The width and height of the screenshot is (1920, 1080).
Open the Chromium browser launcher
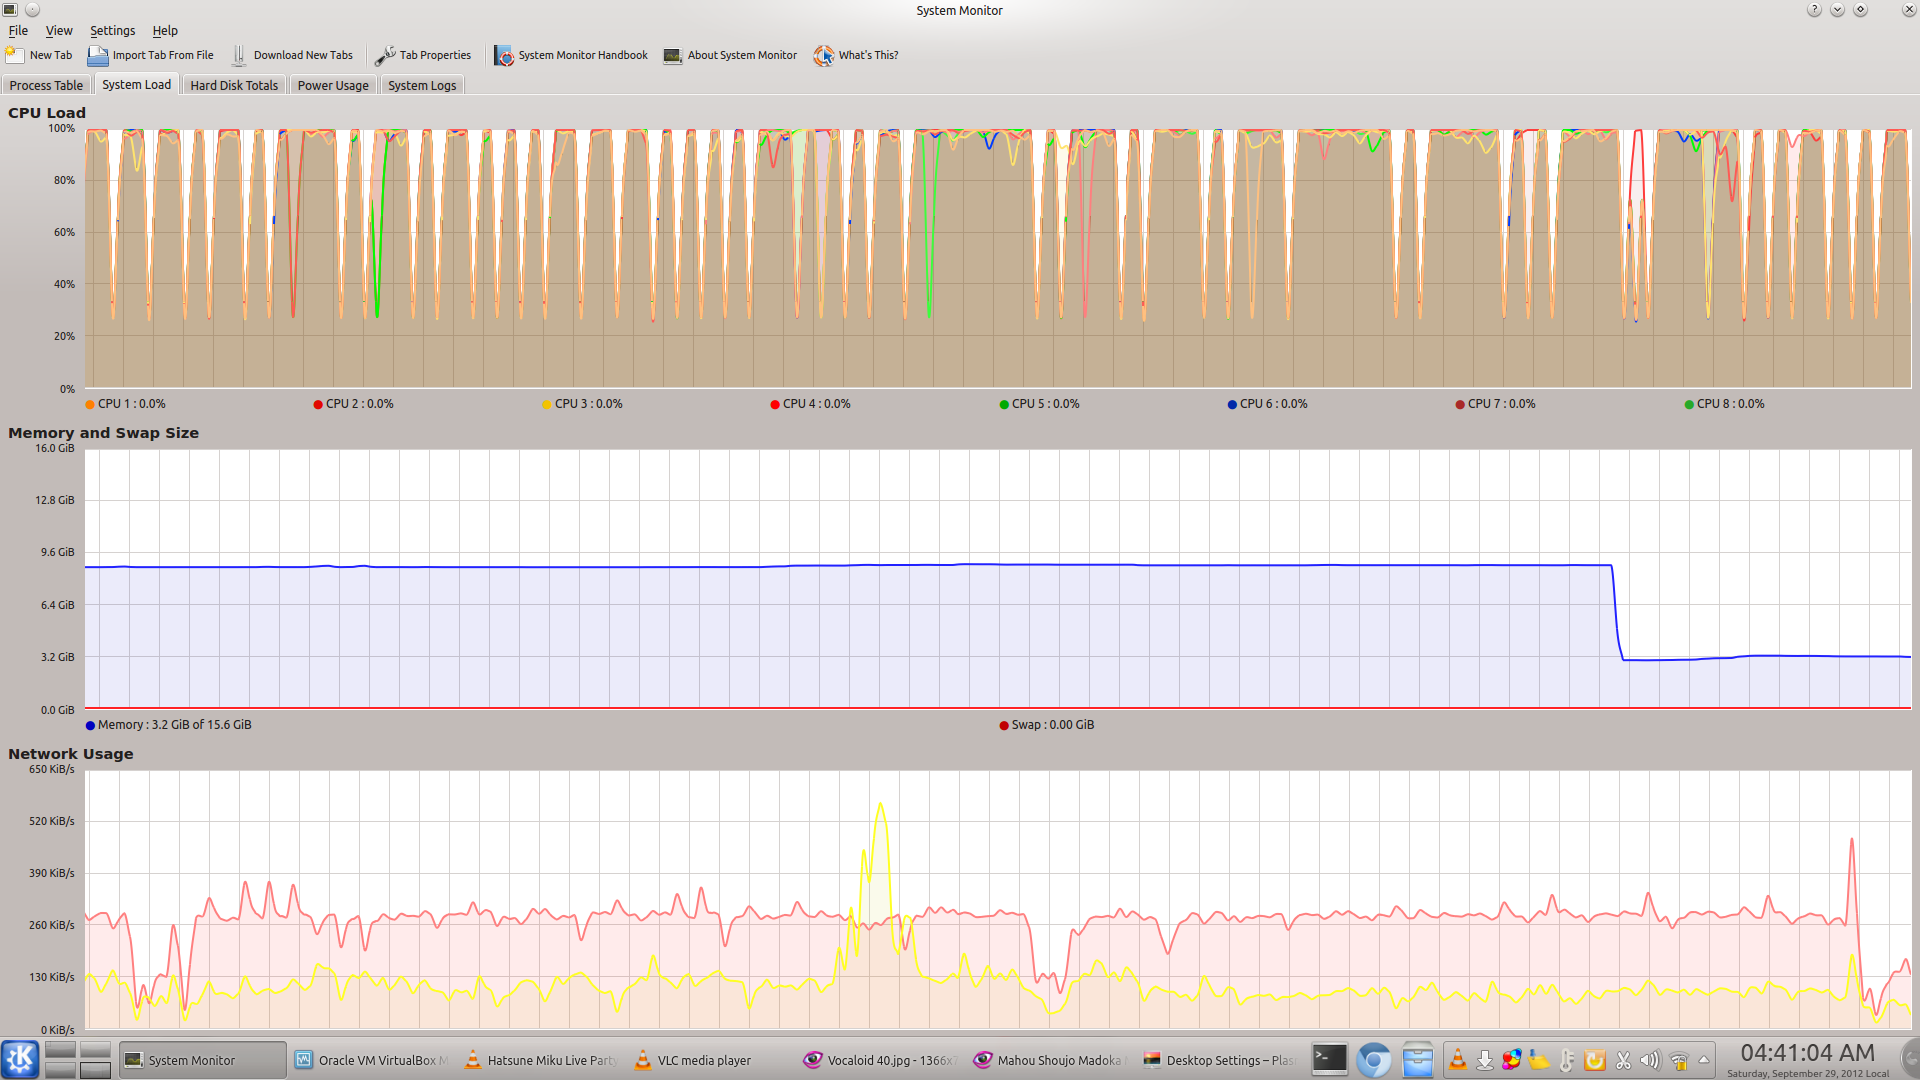coord(1373,1059)
